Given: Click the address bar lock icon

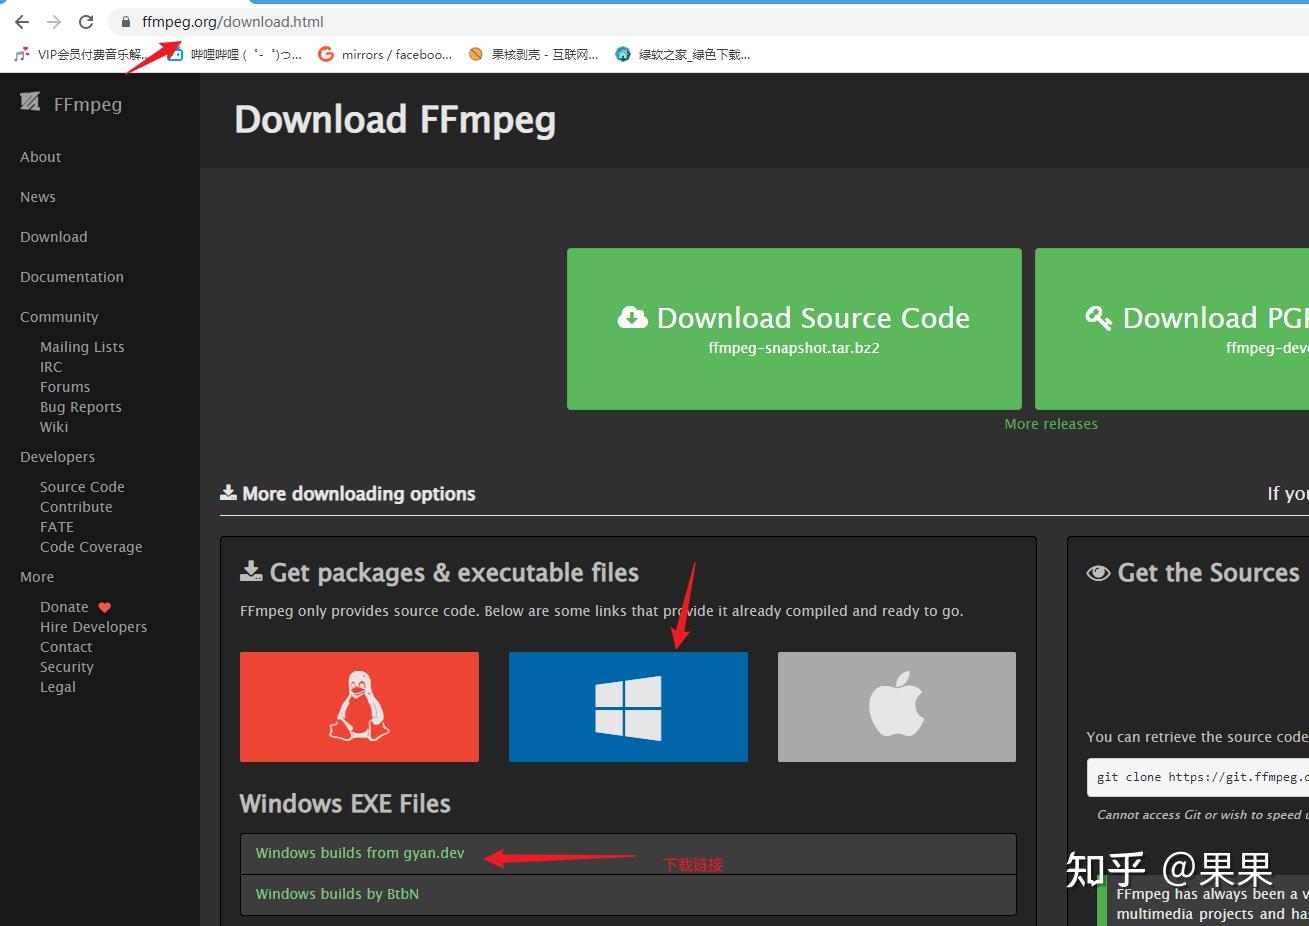Looking at the screenshot, I should (126, 22).
